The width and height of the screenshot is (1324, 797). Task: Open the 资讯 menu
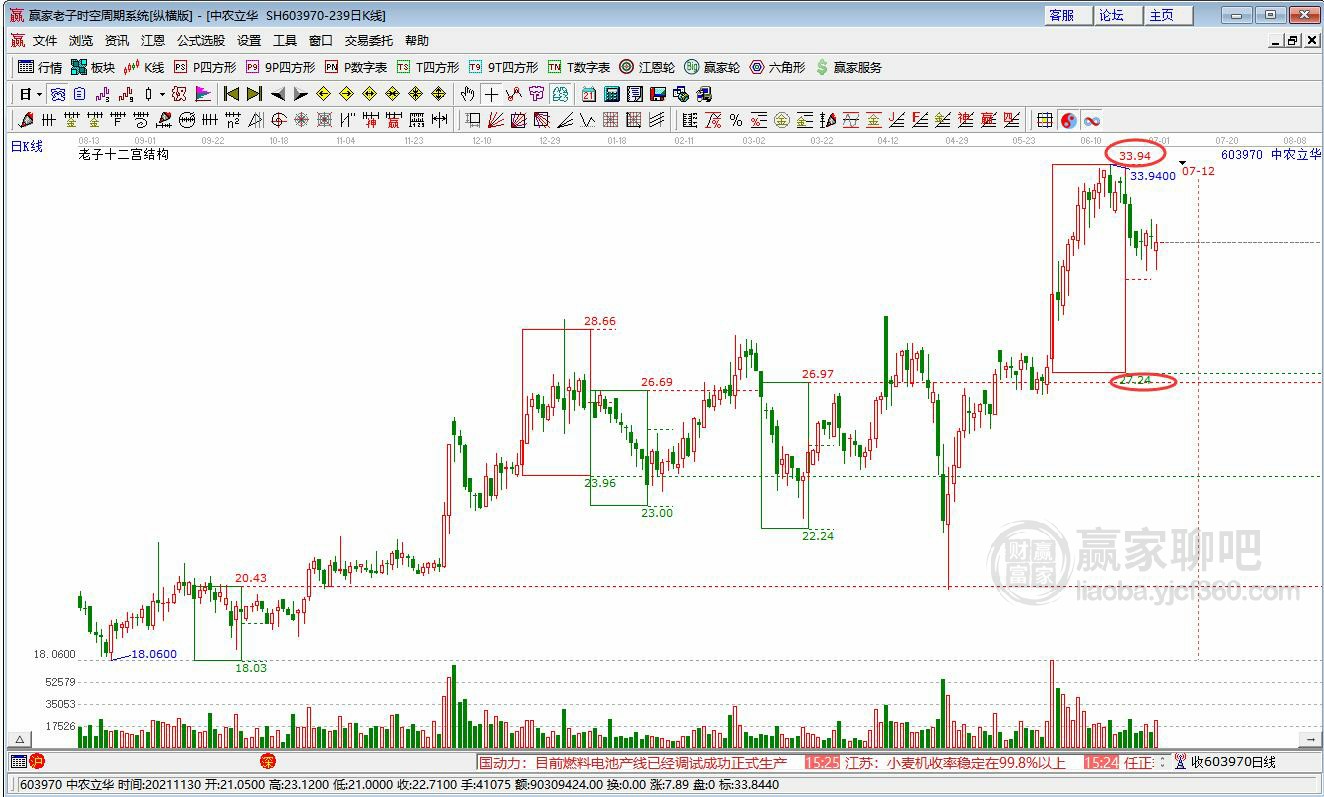[x=117, y=41]
